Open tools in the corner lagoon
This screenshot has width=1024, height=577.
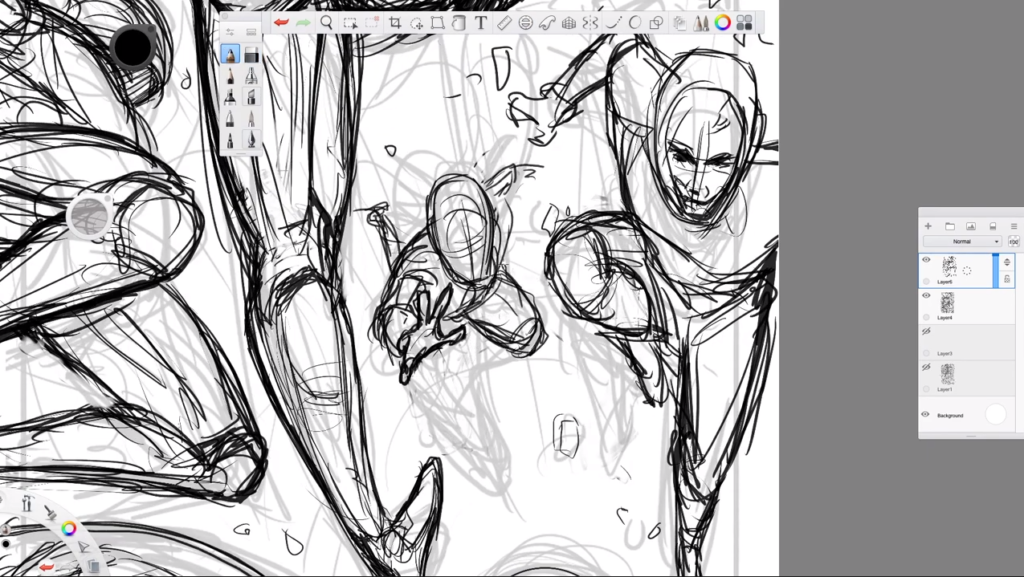coord(27,503)
